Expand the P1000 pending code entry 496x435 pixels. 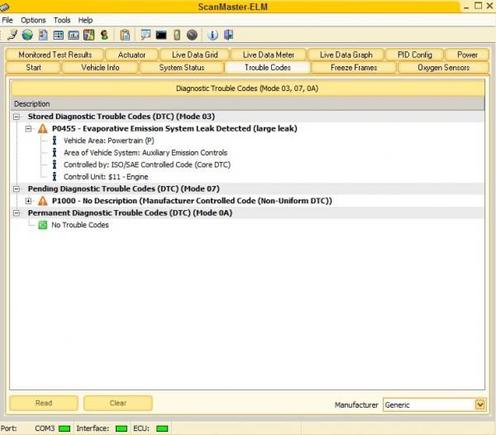(x=29, y=201)
